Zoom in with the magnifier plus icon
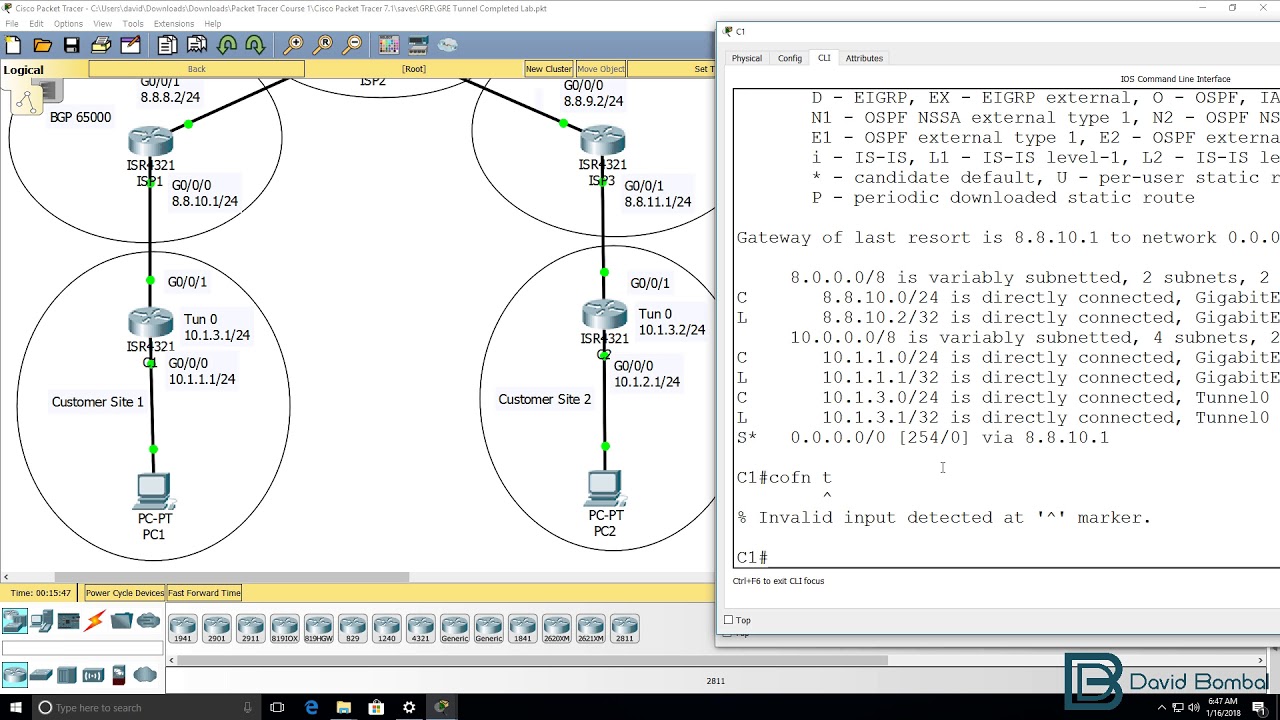The height and width of the screenshot is (720, 1280). tap(293, 45)
